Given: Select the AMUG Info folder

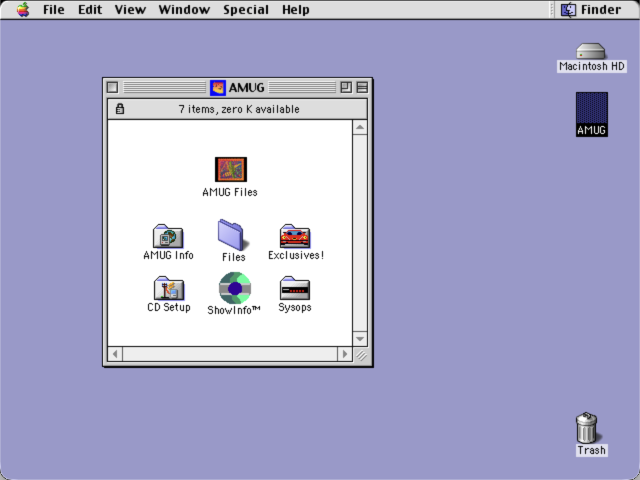Looking at the screenshot, I should [x=168, y=236].
